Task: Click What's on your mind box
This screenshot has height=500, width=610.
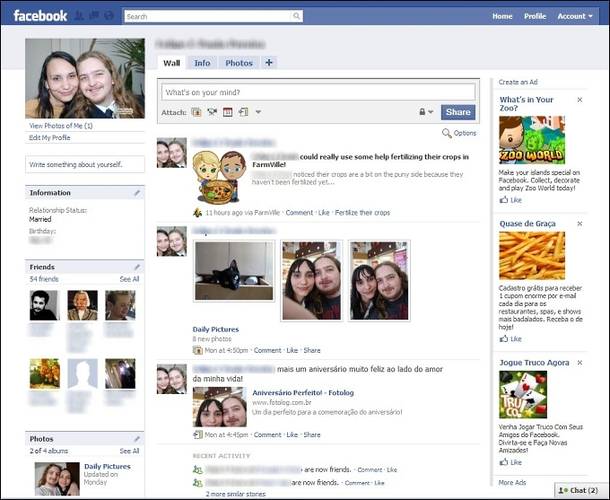Action: point(318,92)
